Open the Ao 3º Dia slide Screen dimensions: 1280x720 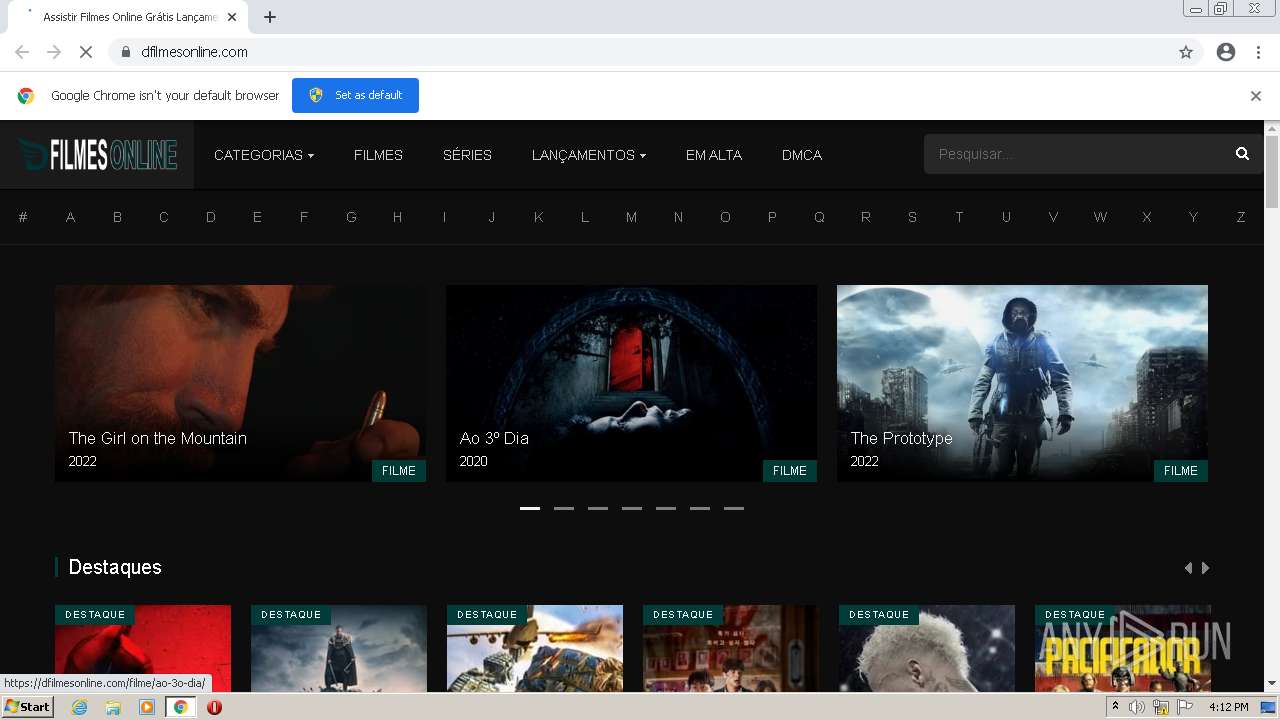tap(631, 383)
